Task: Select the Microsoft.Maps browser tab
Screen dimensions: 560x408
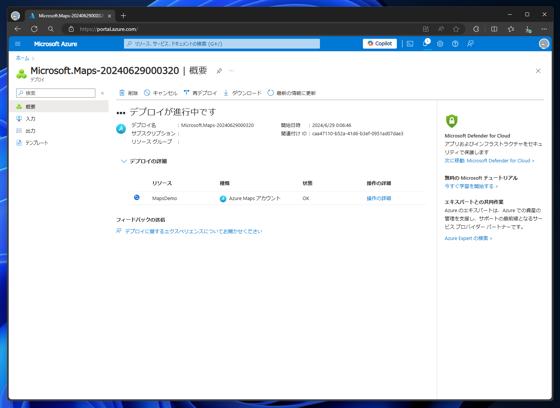Action: (71, 16)
